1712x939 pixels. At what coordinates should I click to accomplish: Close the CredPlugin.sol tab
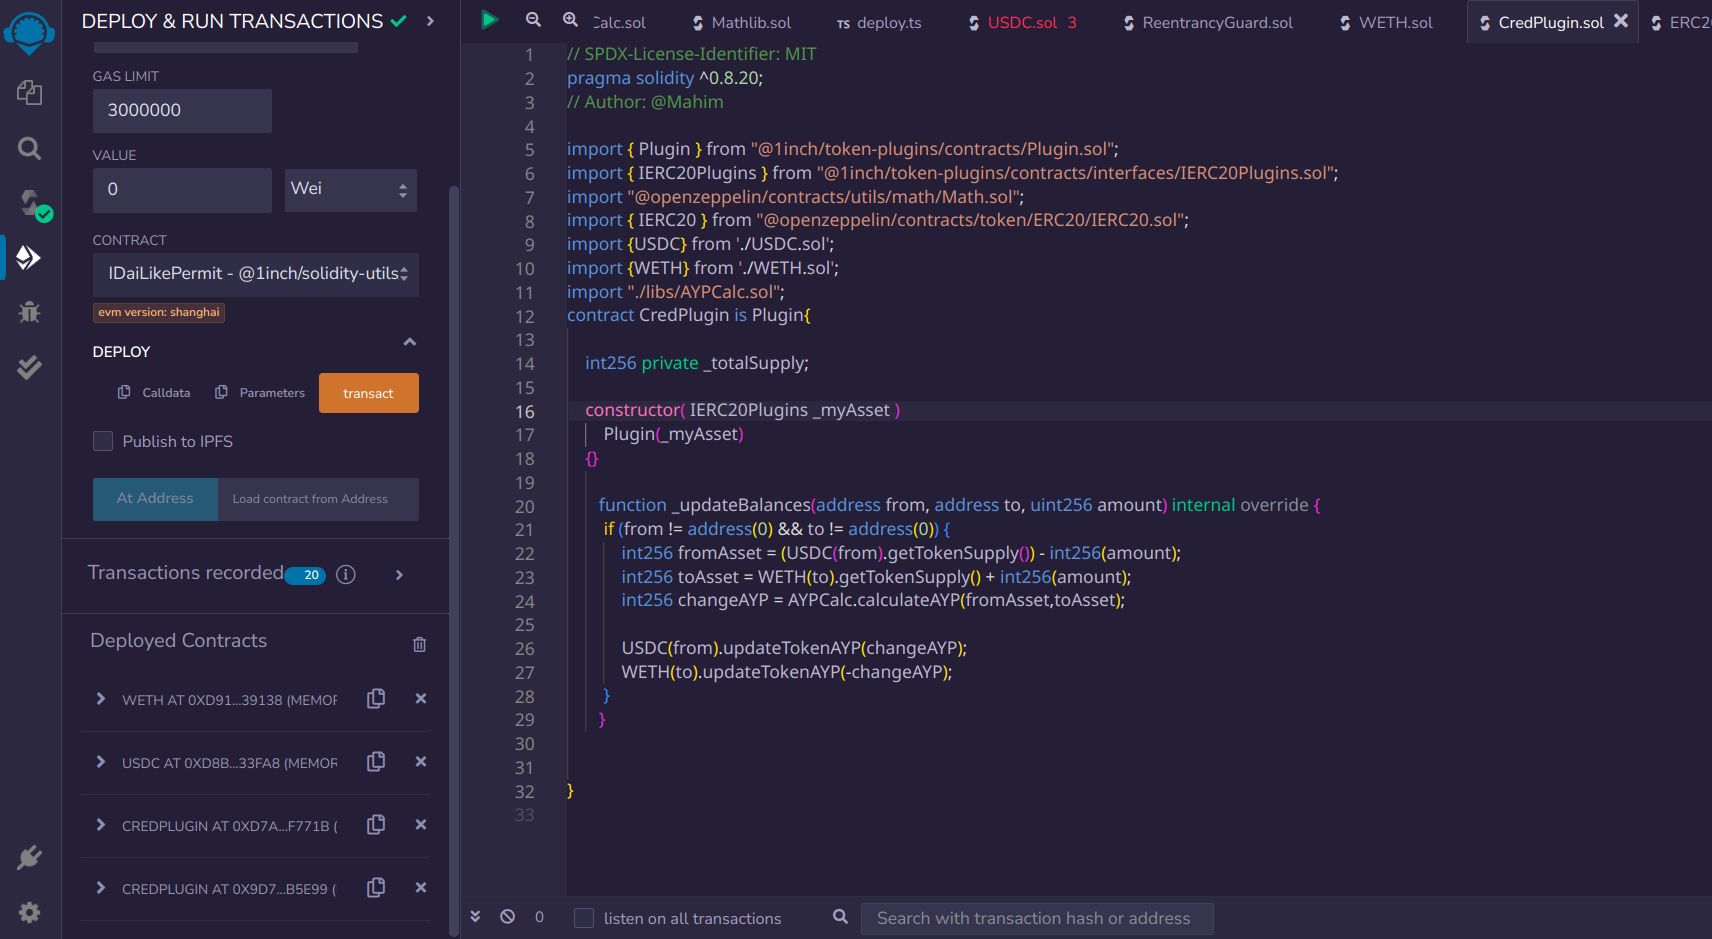click(x=1621, y=20)
